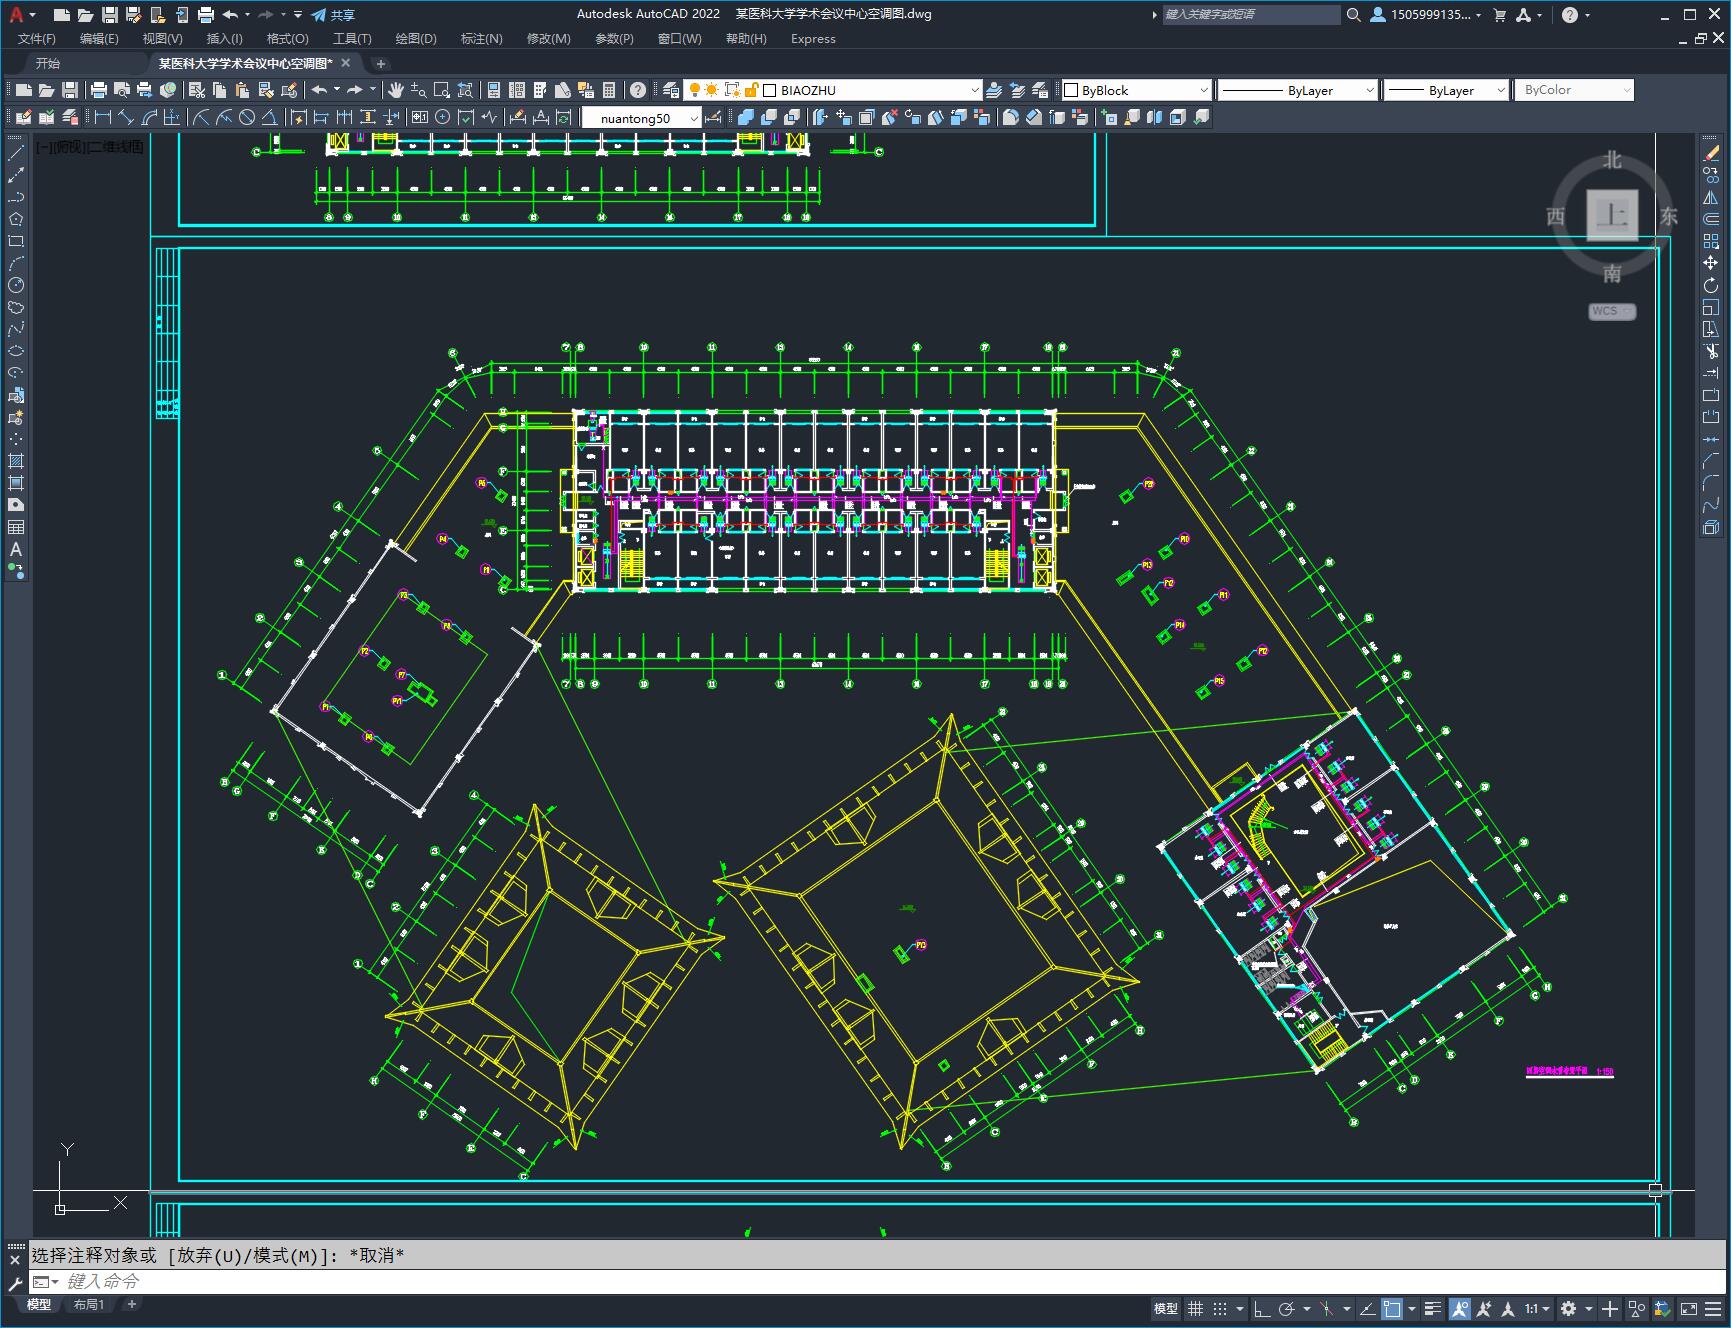Viewport: 1731px width, 1328px height.
Task: Click the Aligned dimension tool
Action: (125, 117)
